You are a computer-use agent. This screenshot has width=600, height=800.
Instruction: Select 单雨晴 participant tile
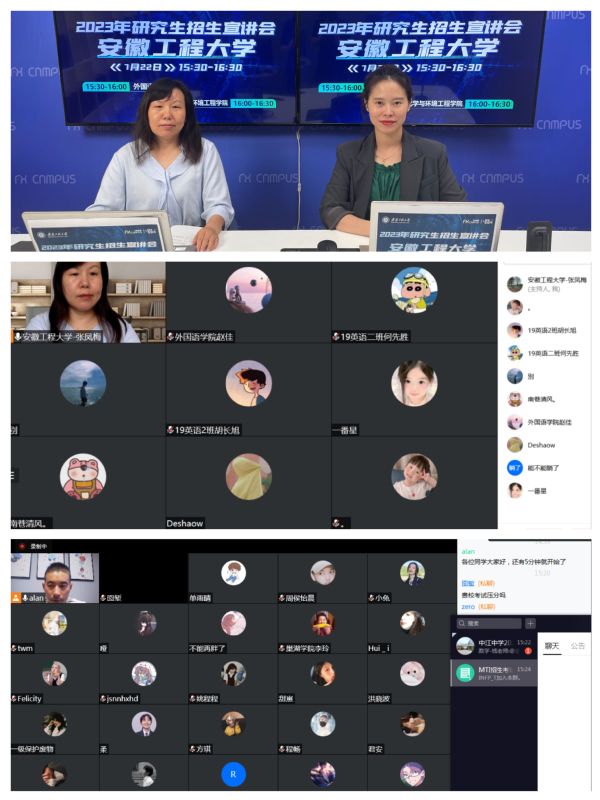click(233, 578)
